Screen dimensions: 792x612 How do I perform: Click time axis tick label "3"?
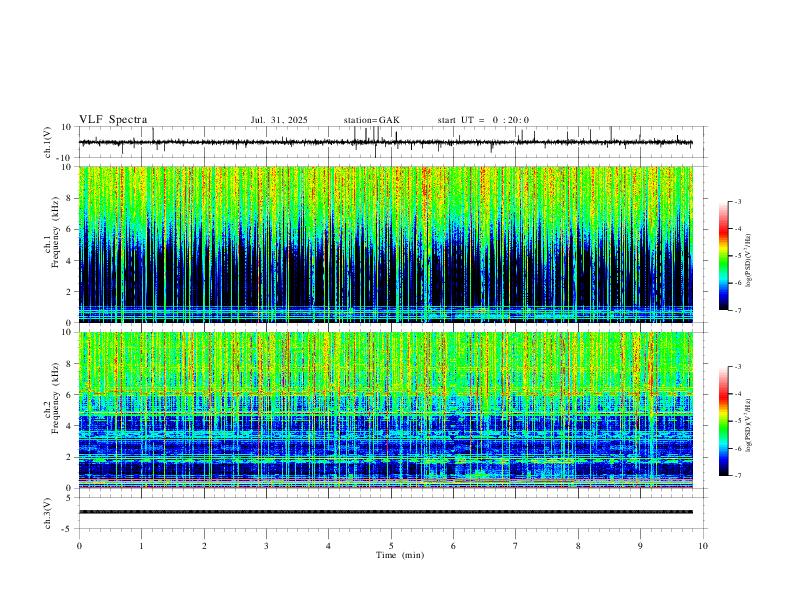coord(266,546)
